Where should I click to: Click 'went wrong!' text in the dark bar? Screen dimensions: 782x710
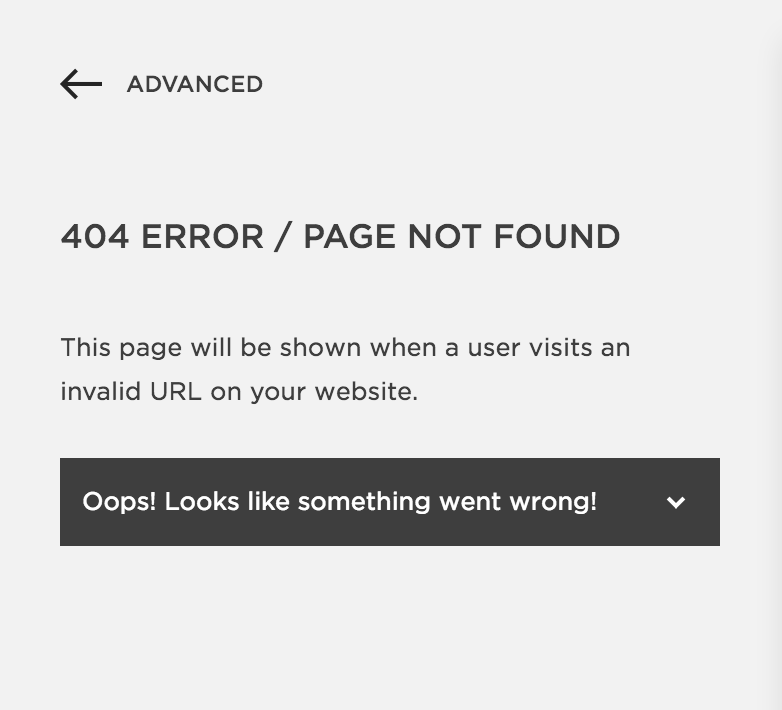[x=518, y=502]
